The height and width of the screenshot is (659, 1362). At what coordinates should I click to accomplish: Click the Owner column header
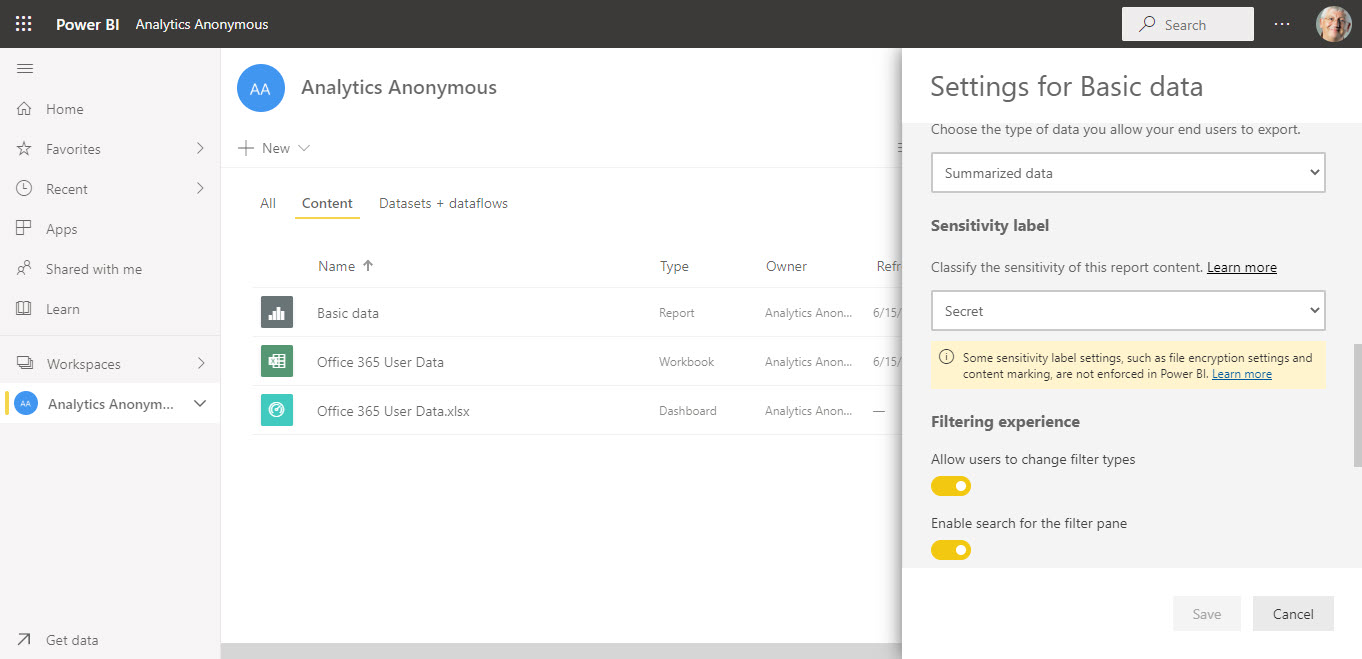786,266
